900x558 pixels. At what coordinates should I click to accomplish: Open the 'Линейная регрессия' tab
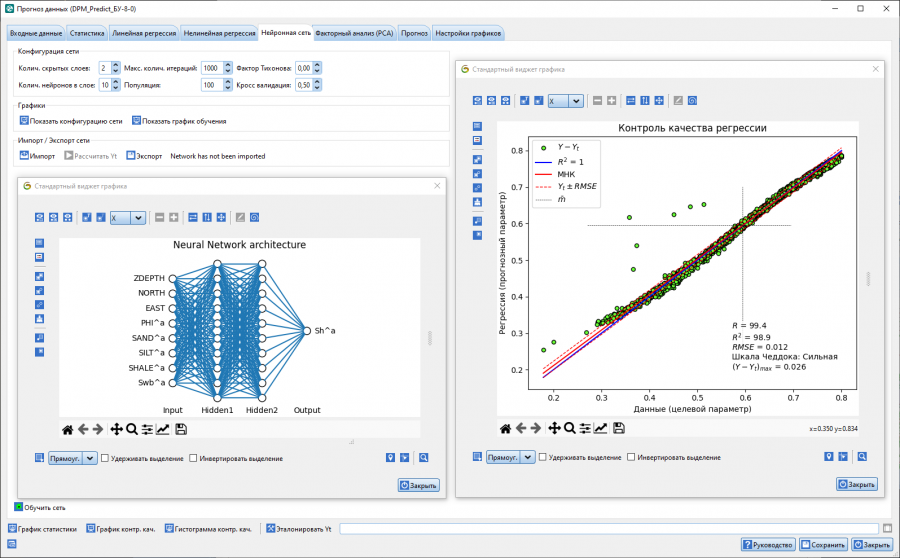coord(144,33)
